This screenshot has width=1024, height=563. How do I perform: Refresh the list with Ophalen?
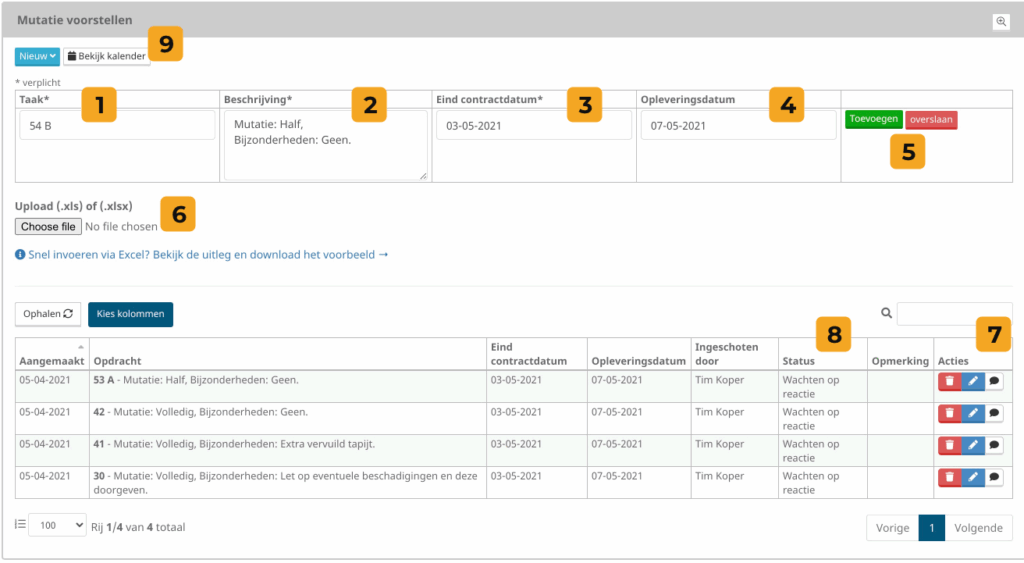(48, 314)
